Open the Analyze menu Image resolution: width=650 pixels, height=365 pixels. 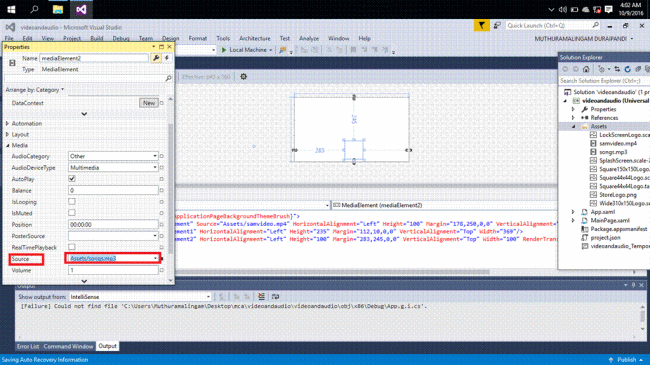(x=309, y=38)
